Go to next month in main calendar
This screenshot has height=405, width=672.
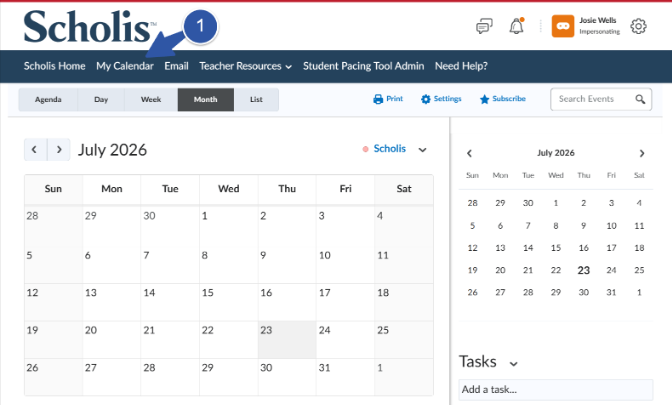pyautogui.click(x=59, y=150)
